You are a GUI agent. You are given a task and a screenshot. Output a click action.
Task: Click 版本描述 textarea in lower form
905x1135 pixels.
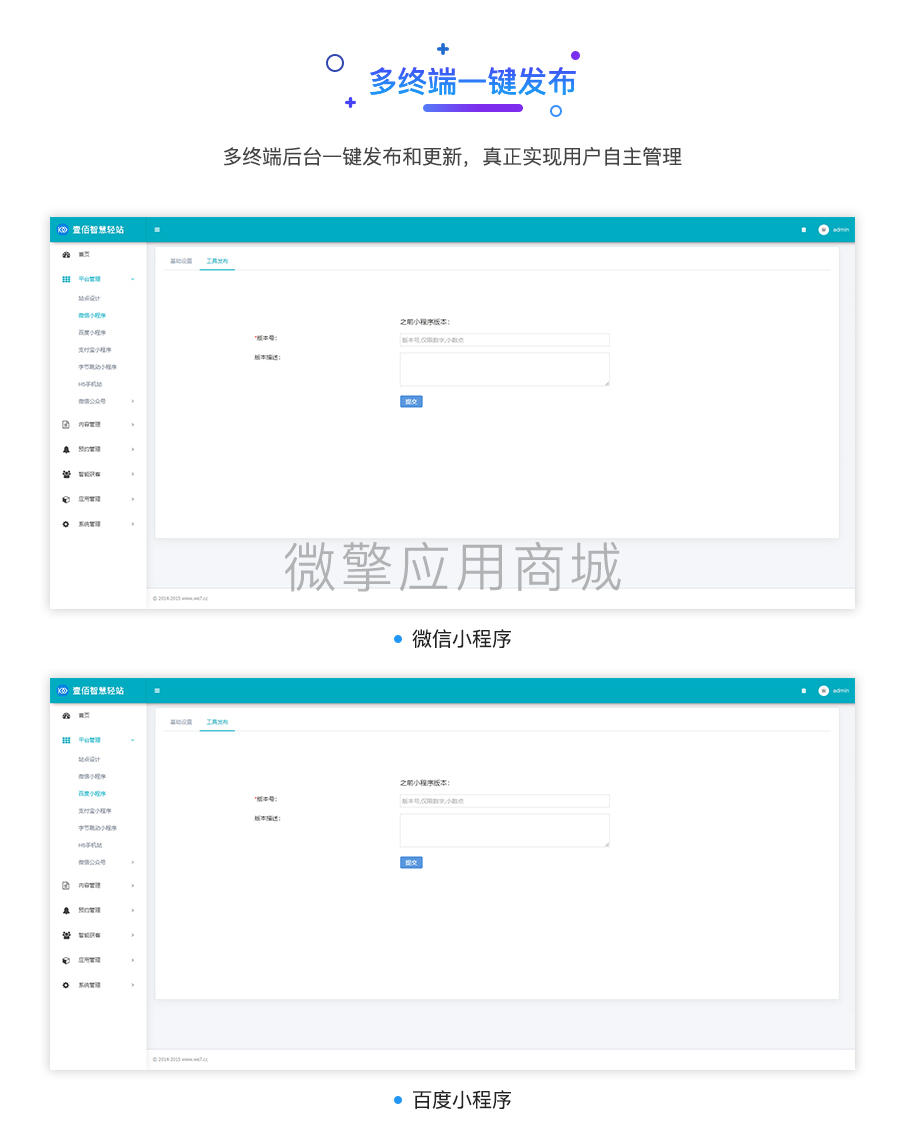(x=504, y=830)
